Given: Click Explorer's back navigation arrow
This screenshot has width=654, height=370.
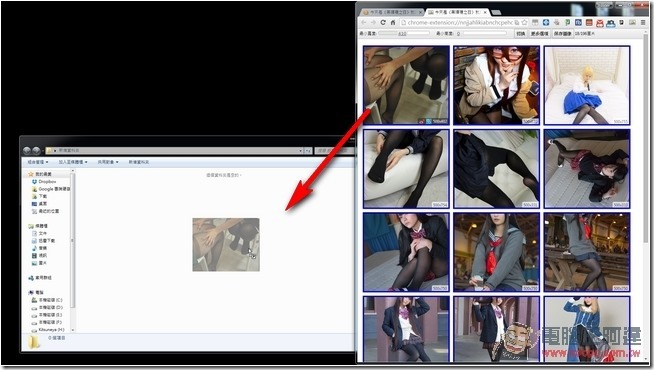Looking at the screenshot, I should 27,150.
